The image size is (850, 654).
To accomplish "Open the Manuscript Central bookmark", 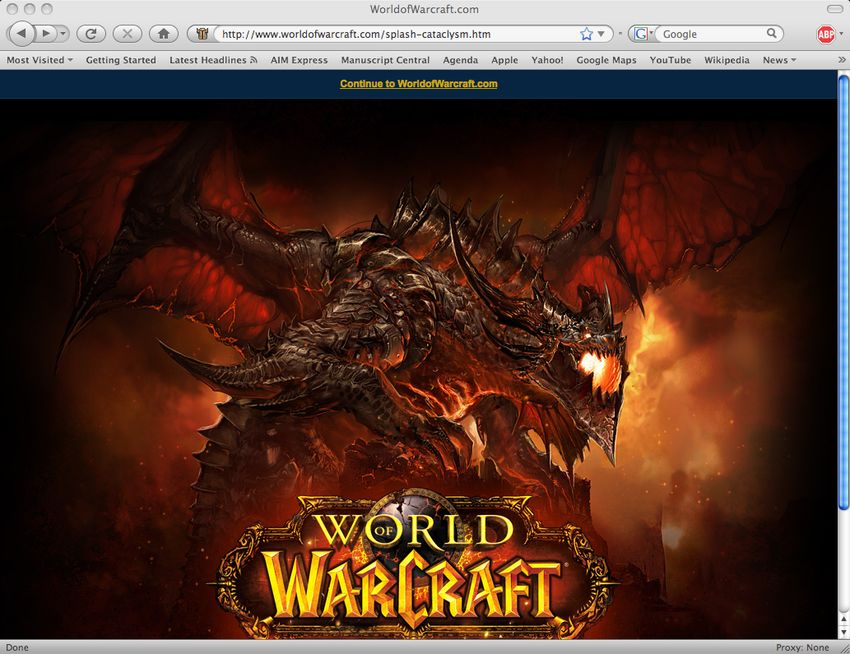I will pos(385,60).
